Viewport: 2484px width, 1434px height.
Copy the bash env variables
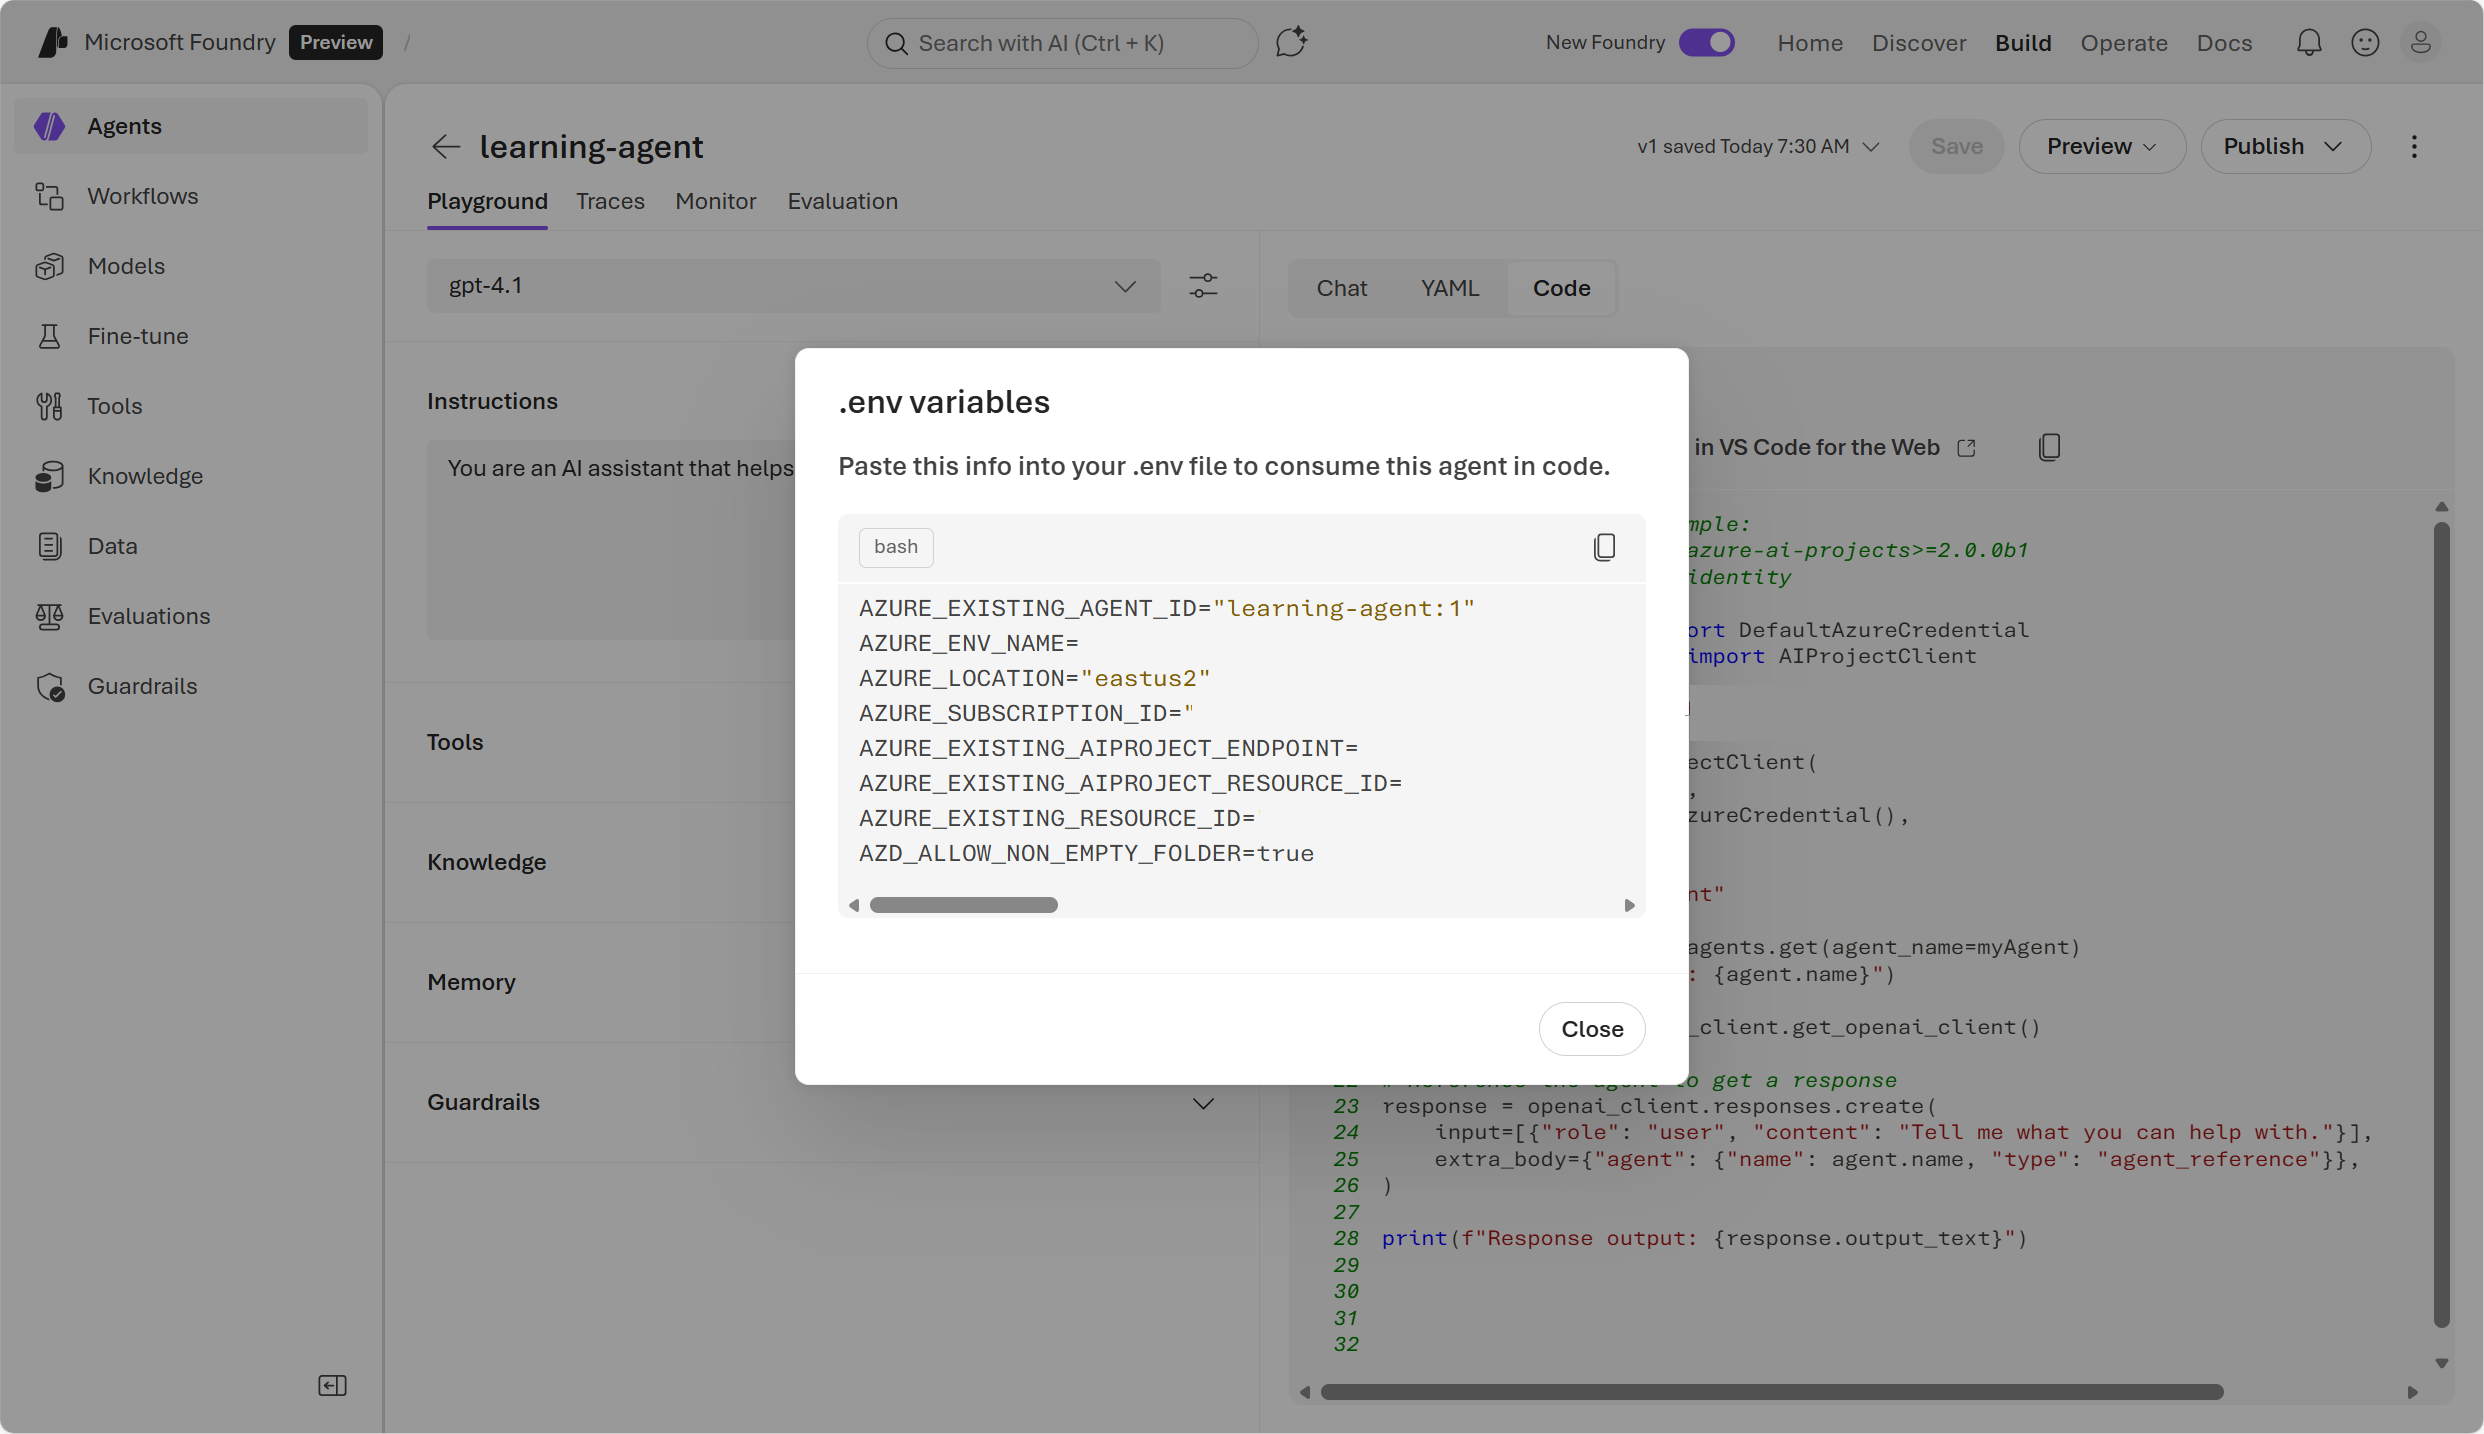point(1604,547)
